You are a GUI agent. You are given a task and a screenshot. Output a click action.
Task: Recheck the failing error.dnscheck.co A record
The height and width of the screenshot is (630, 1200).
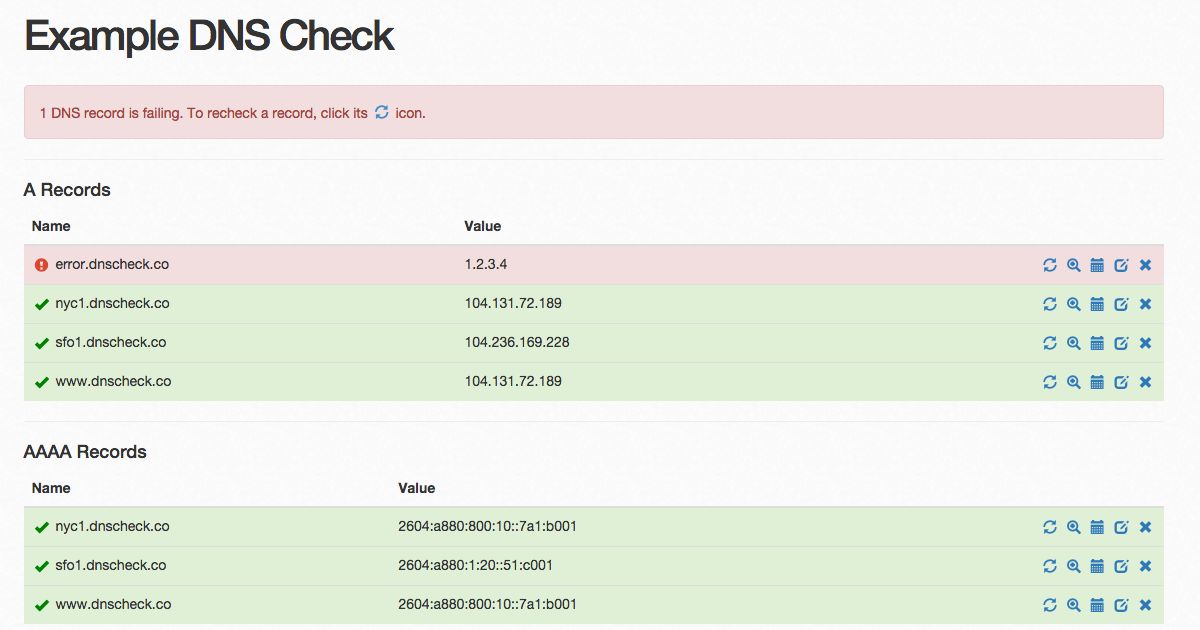[x=1050, y=265]
